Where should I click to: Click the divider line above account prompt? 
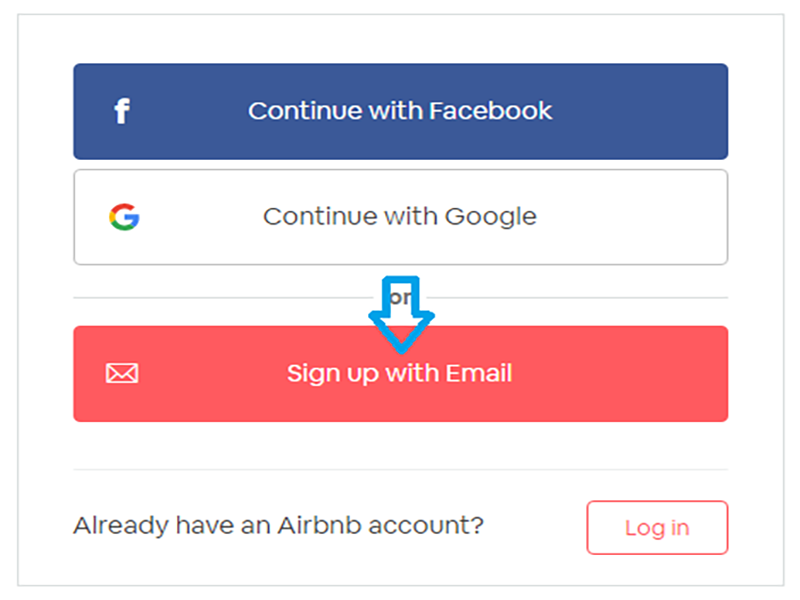point(400,470)
